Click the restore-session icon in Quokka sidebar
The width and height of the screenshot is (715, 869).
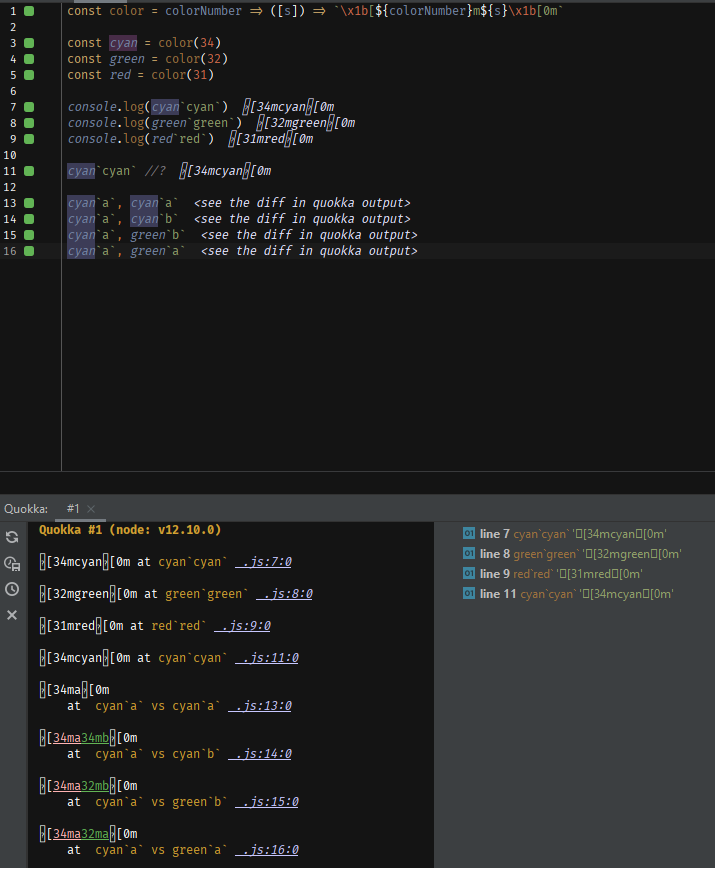point(13,563)
